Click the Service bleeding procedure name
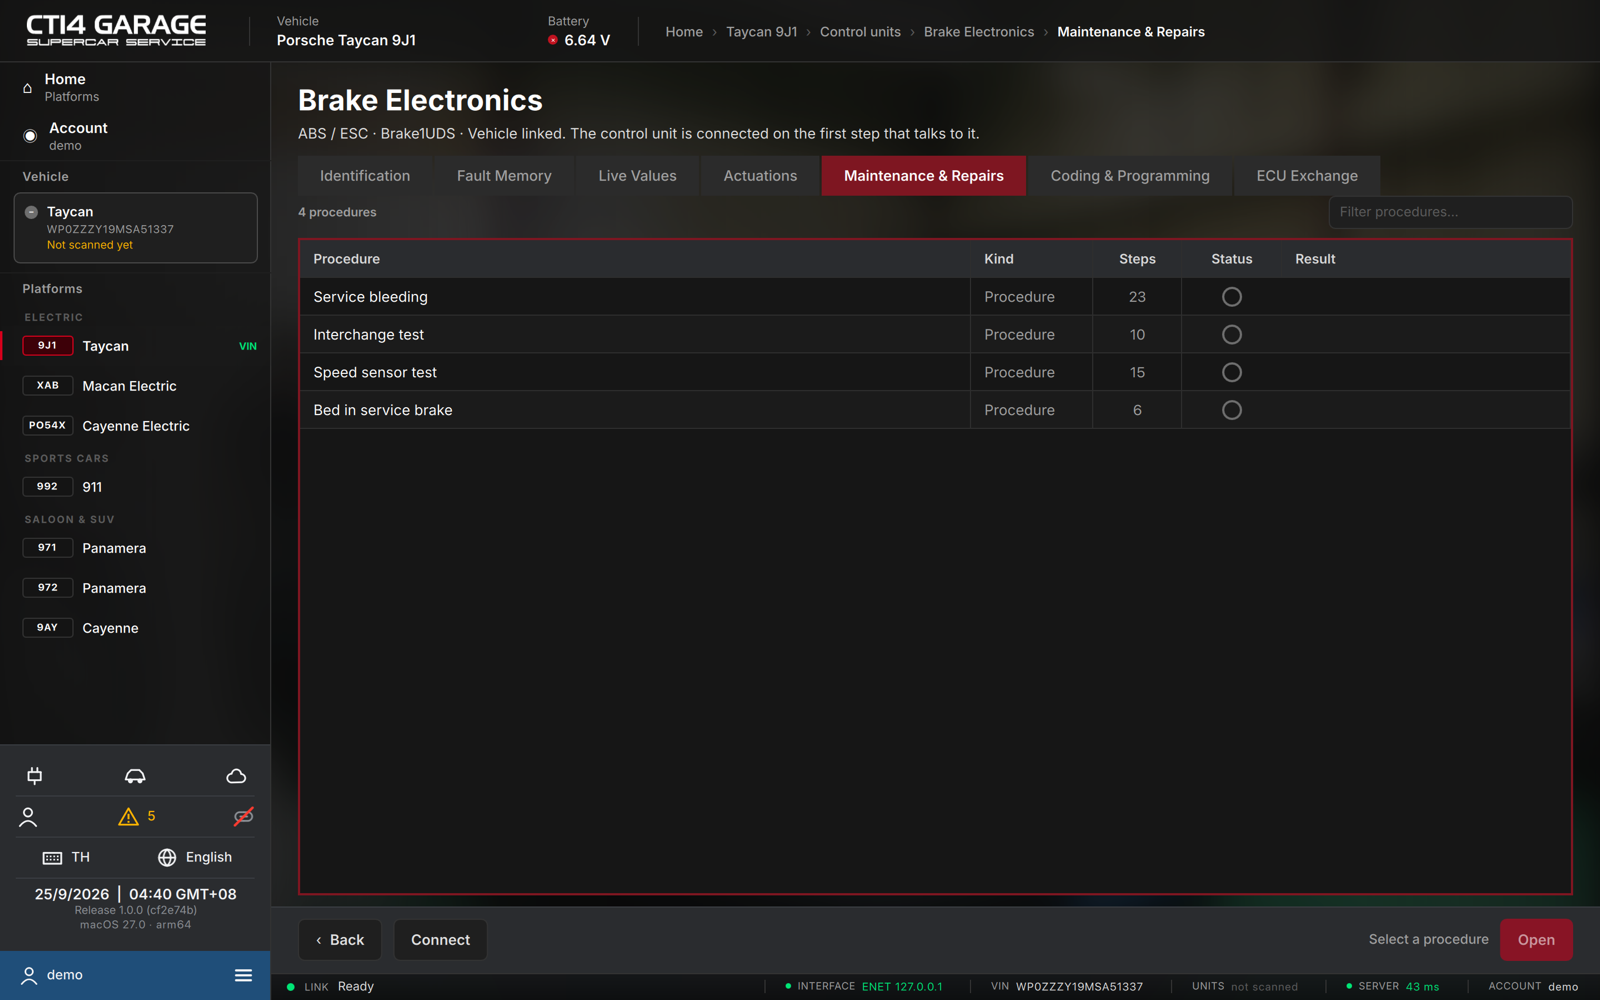 (x=370, y=297)
